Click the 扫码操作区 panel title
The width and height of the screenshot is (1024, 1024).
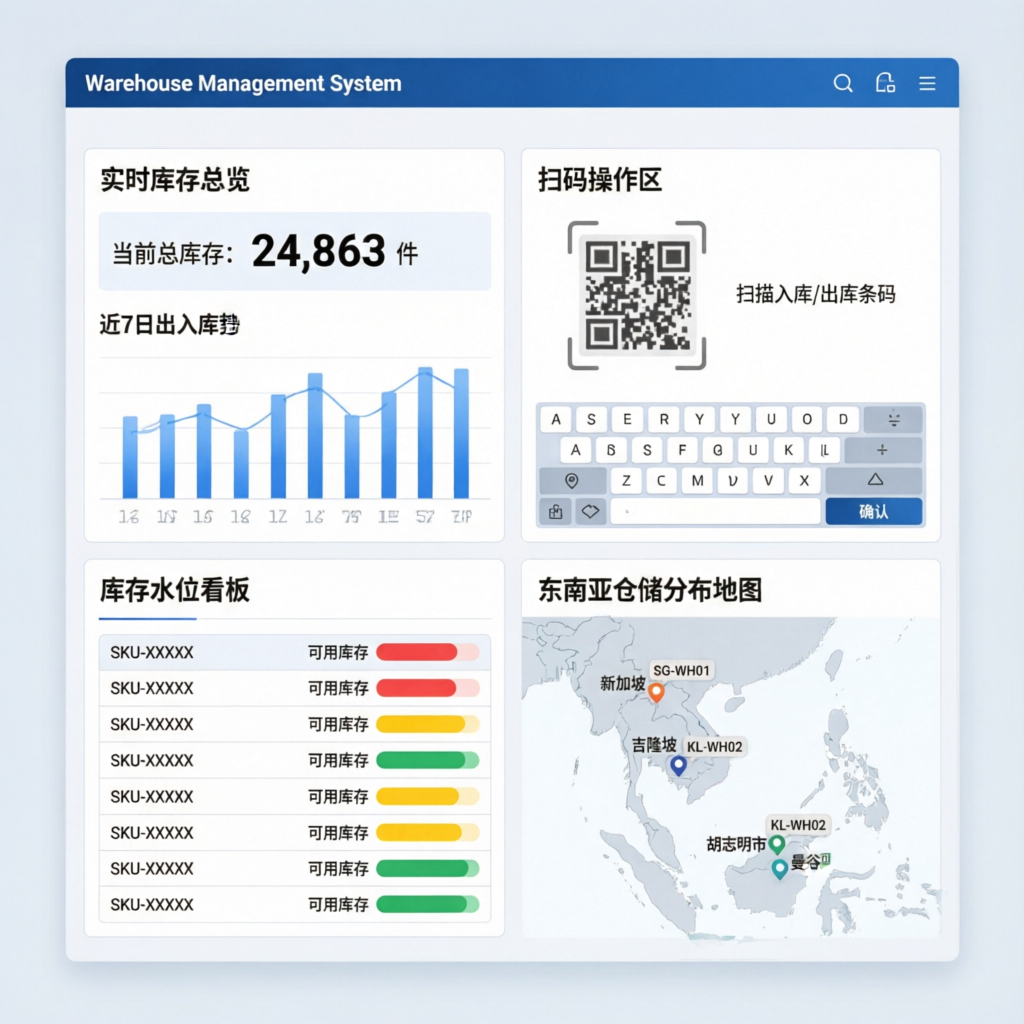[600, 180]
